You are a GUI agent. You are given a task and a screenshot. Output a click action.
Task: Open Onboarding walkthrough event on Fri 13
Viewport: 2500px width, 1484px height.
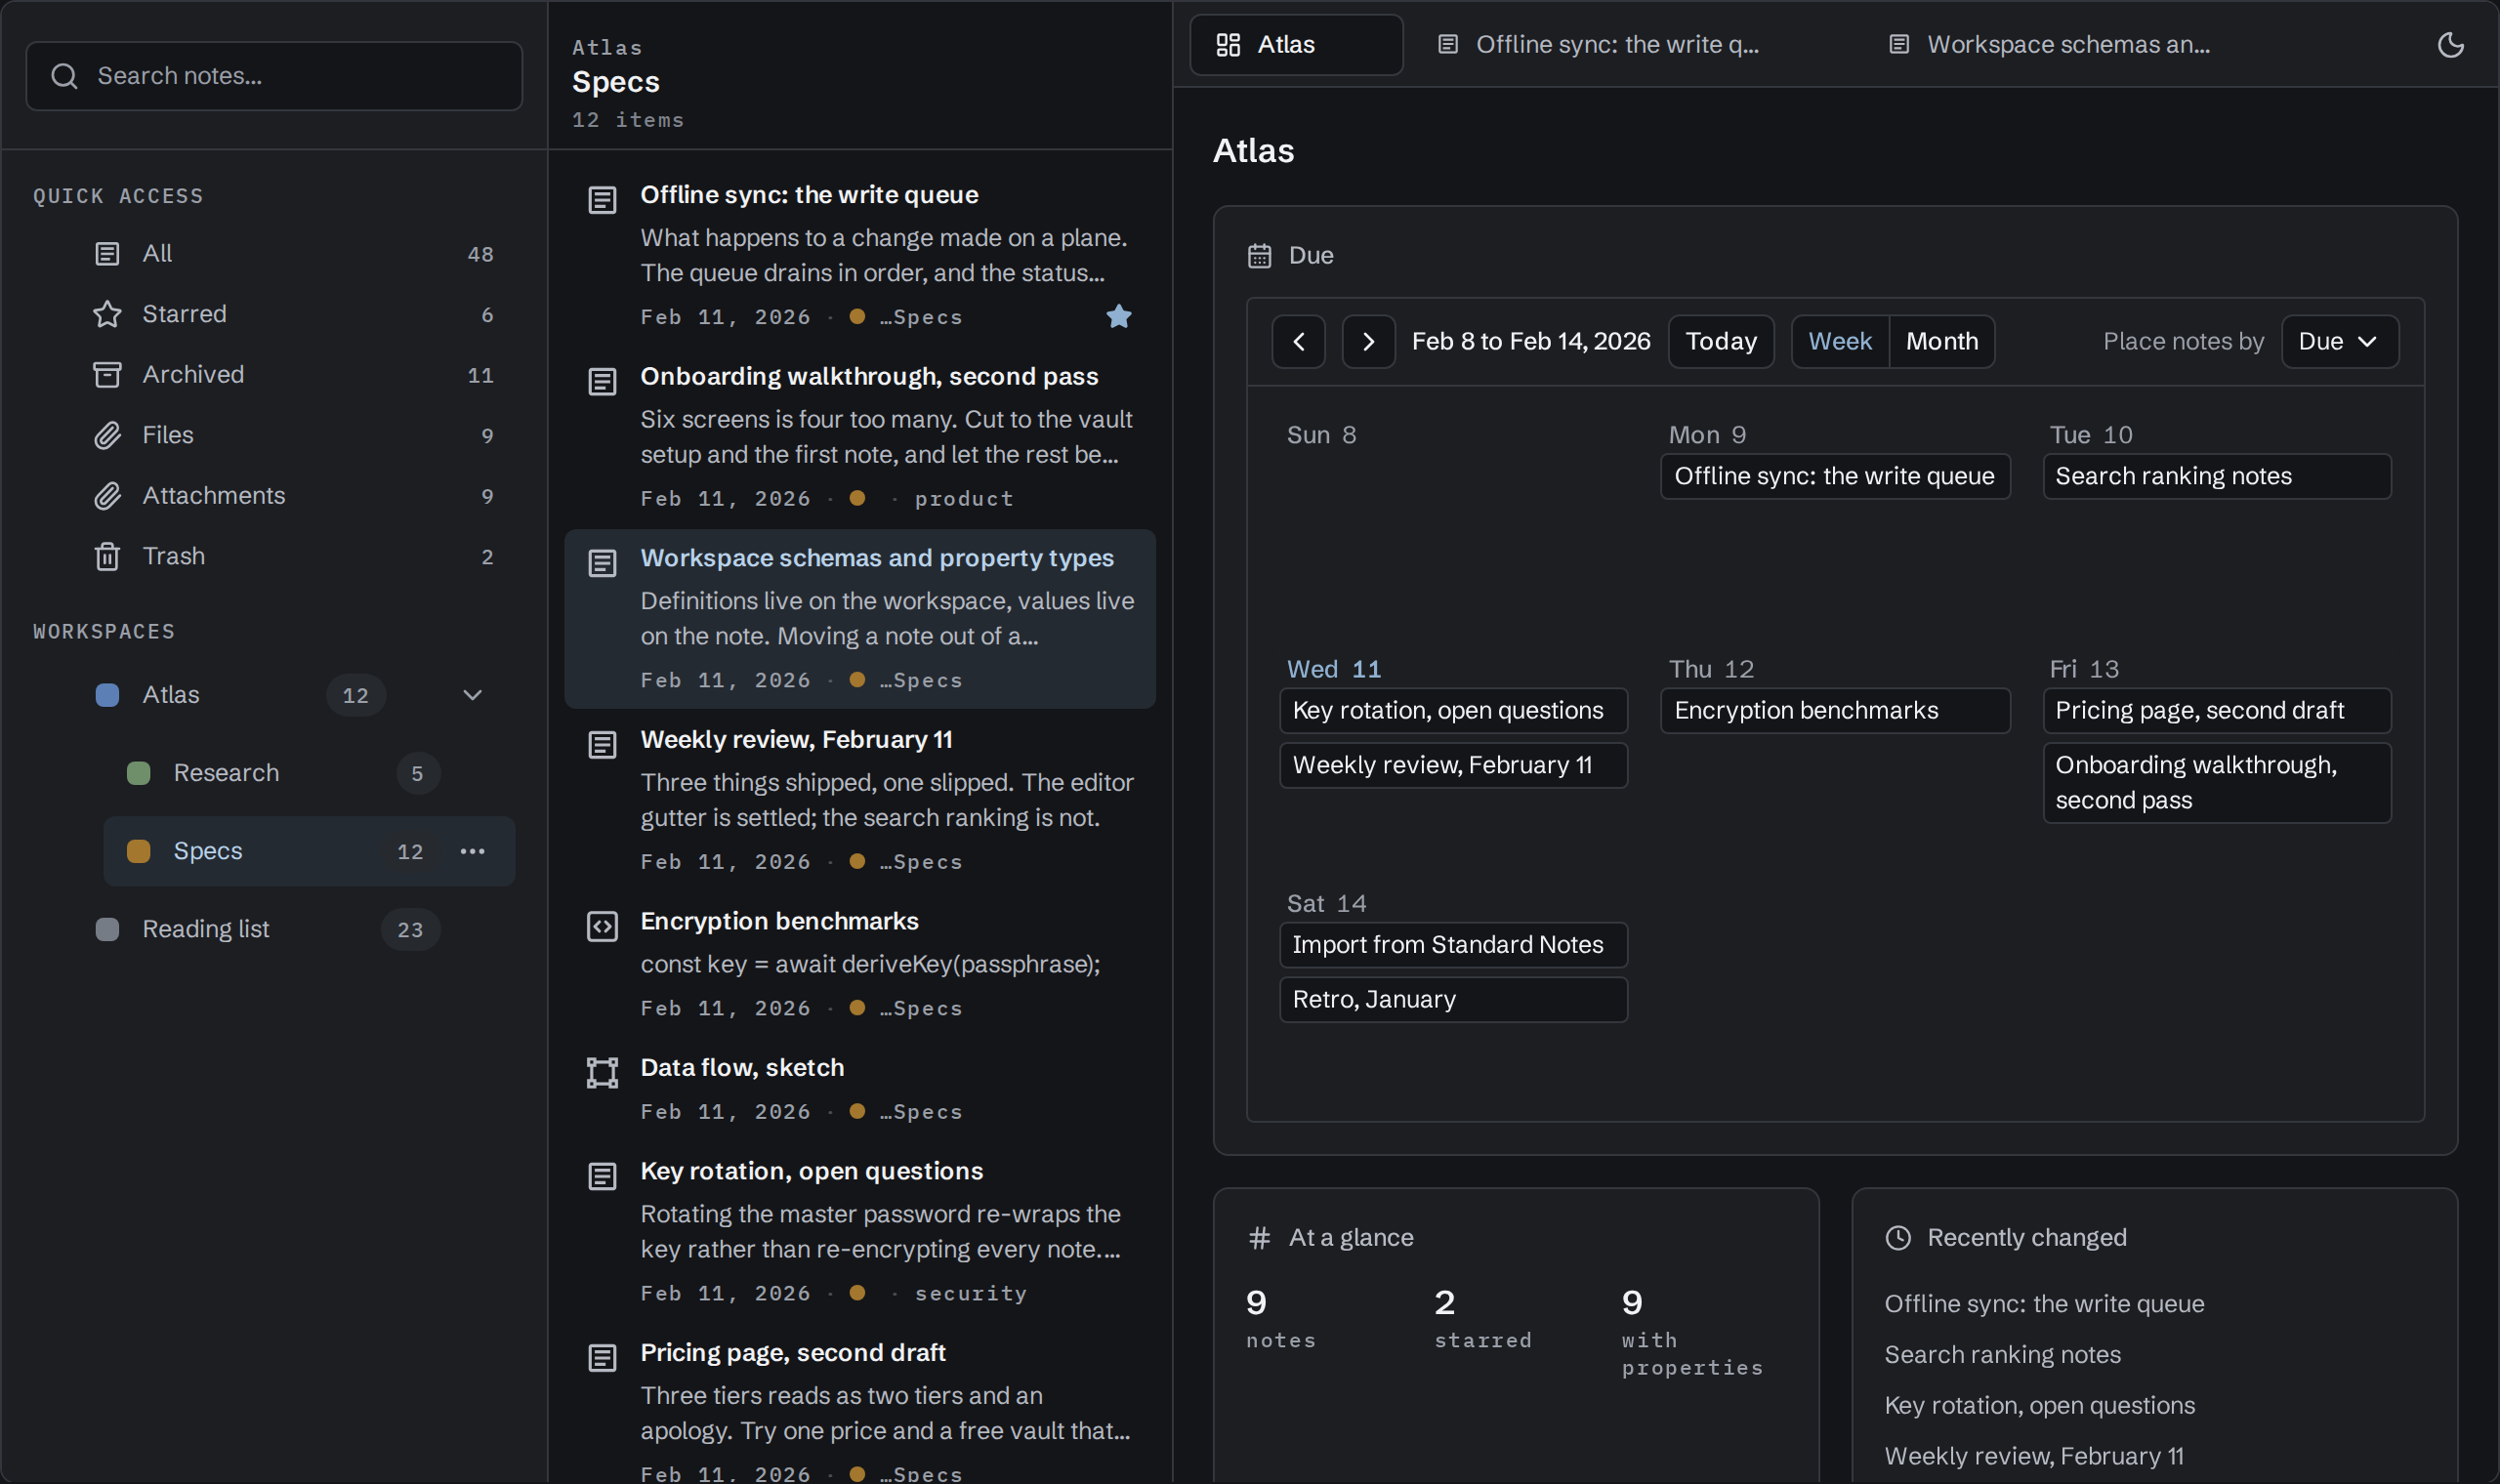pos(2216,783)
